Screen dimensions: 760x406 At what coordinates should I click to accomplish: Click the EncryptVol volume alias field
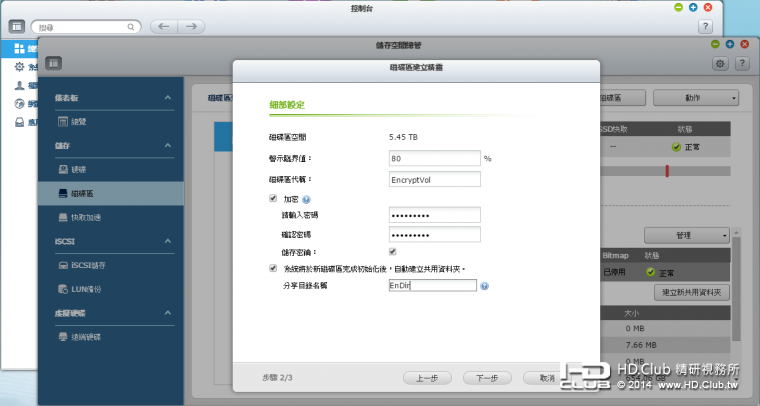[x=434, y=179]
